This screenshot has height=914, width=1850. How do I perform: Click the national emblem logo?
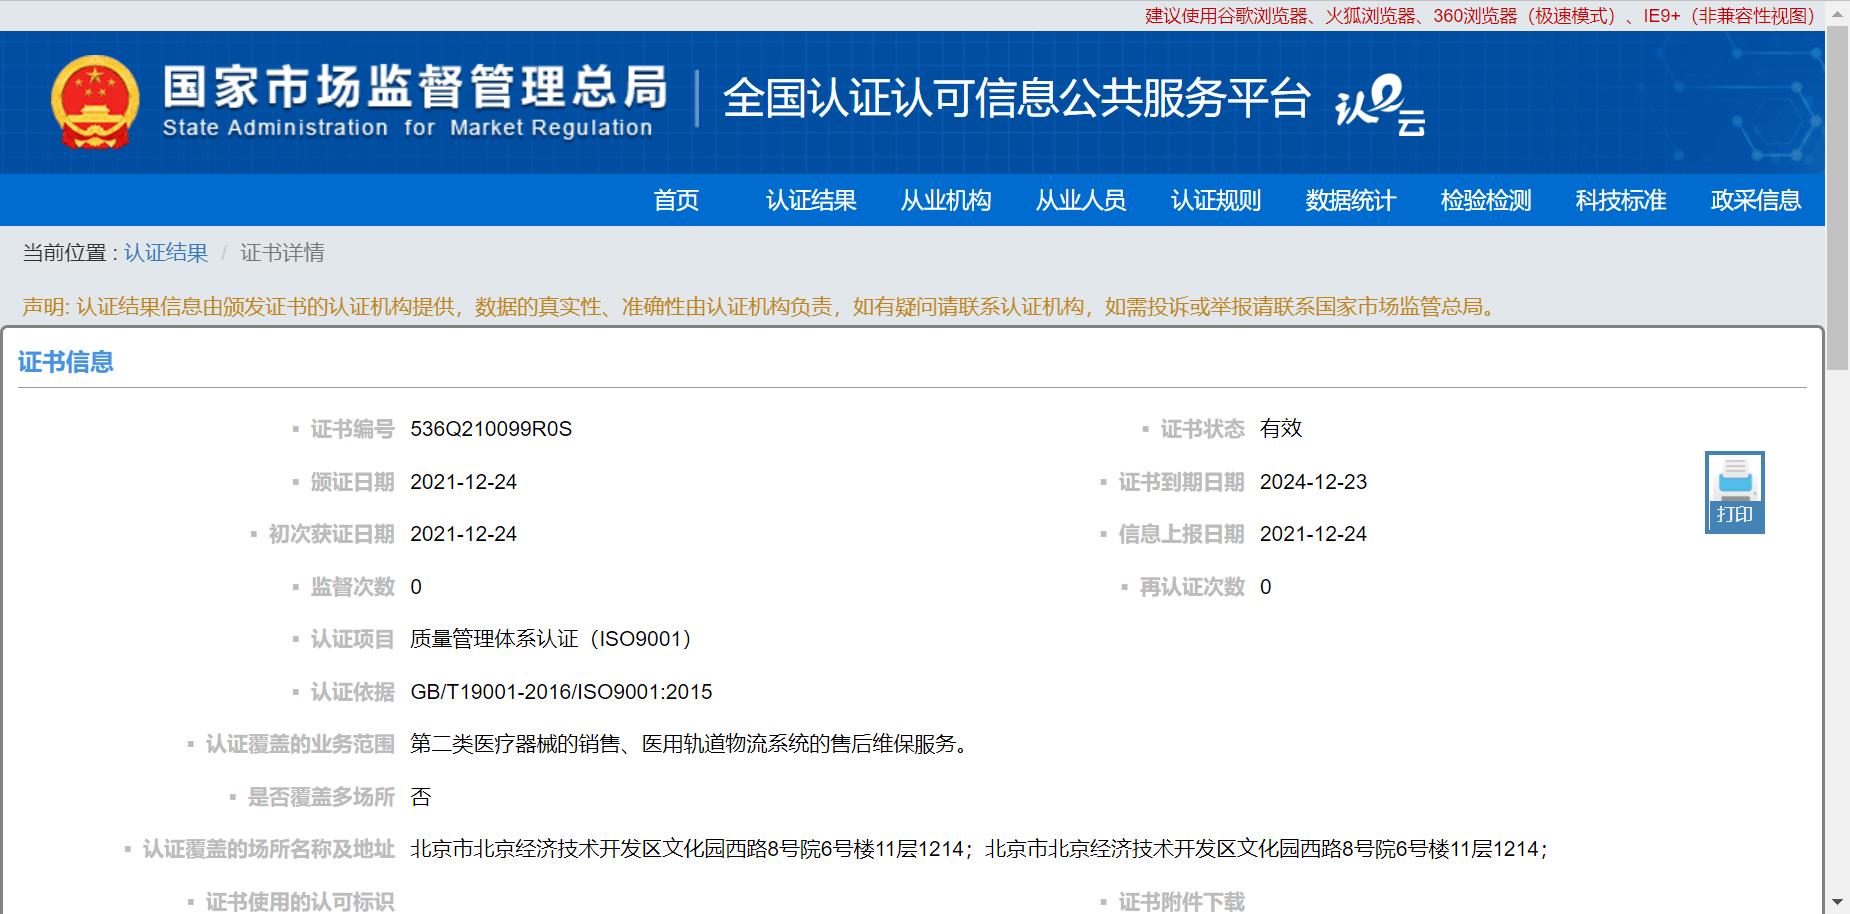coord(95,102)
